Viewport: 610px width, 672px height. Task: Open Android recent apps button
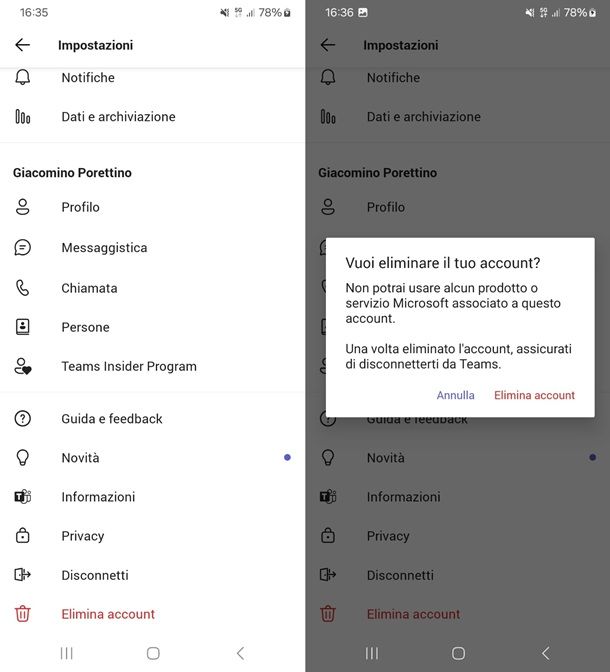[67, 653]
